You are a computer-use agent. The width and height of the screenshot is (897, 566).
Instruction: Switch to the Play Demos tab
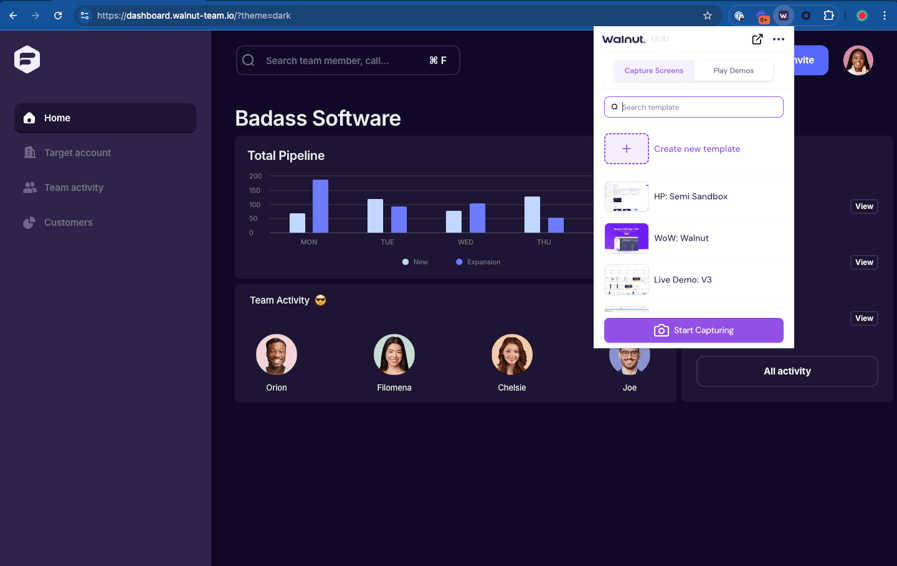pos(733,70)
